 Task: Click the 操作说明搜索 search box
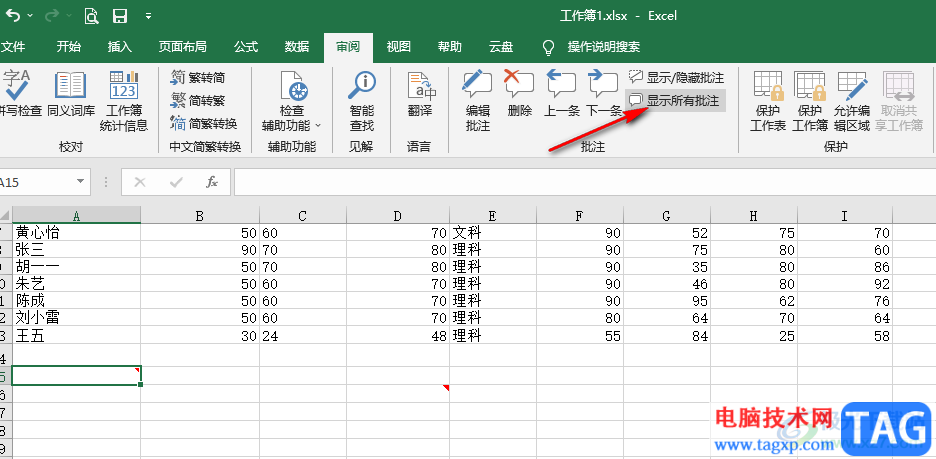(604, 47)
